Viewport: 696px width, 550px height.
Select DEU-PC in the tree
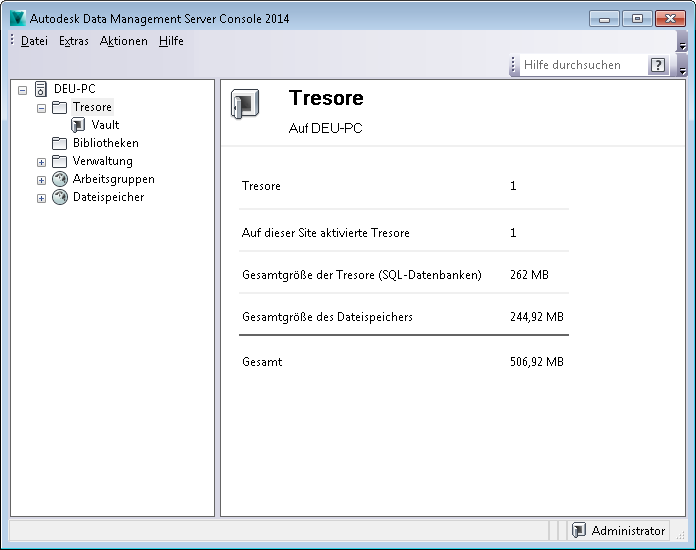tap(75, 89)
